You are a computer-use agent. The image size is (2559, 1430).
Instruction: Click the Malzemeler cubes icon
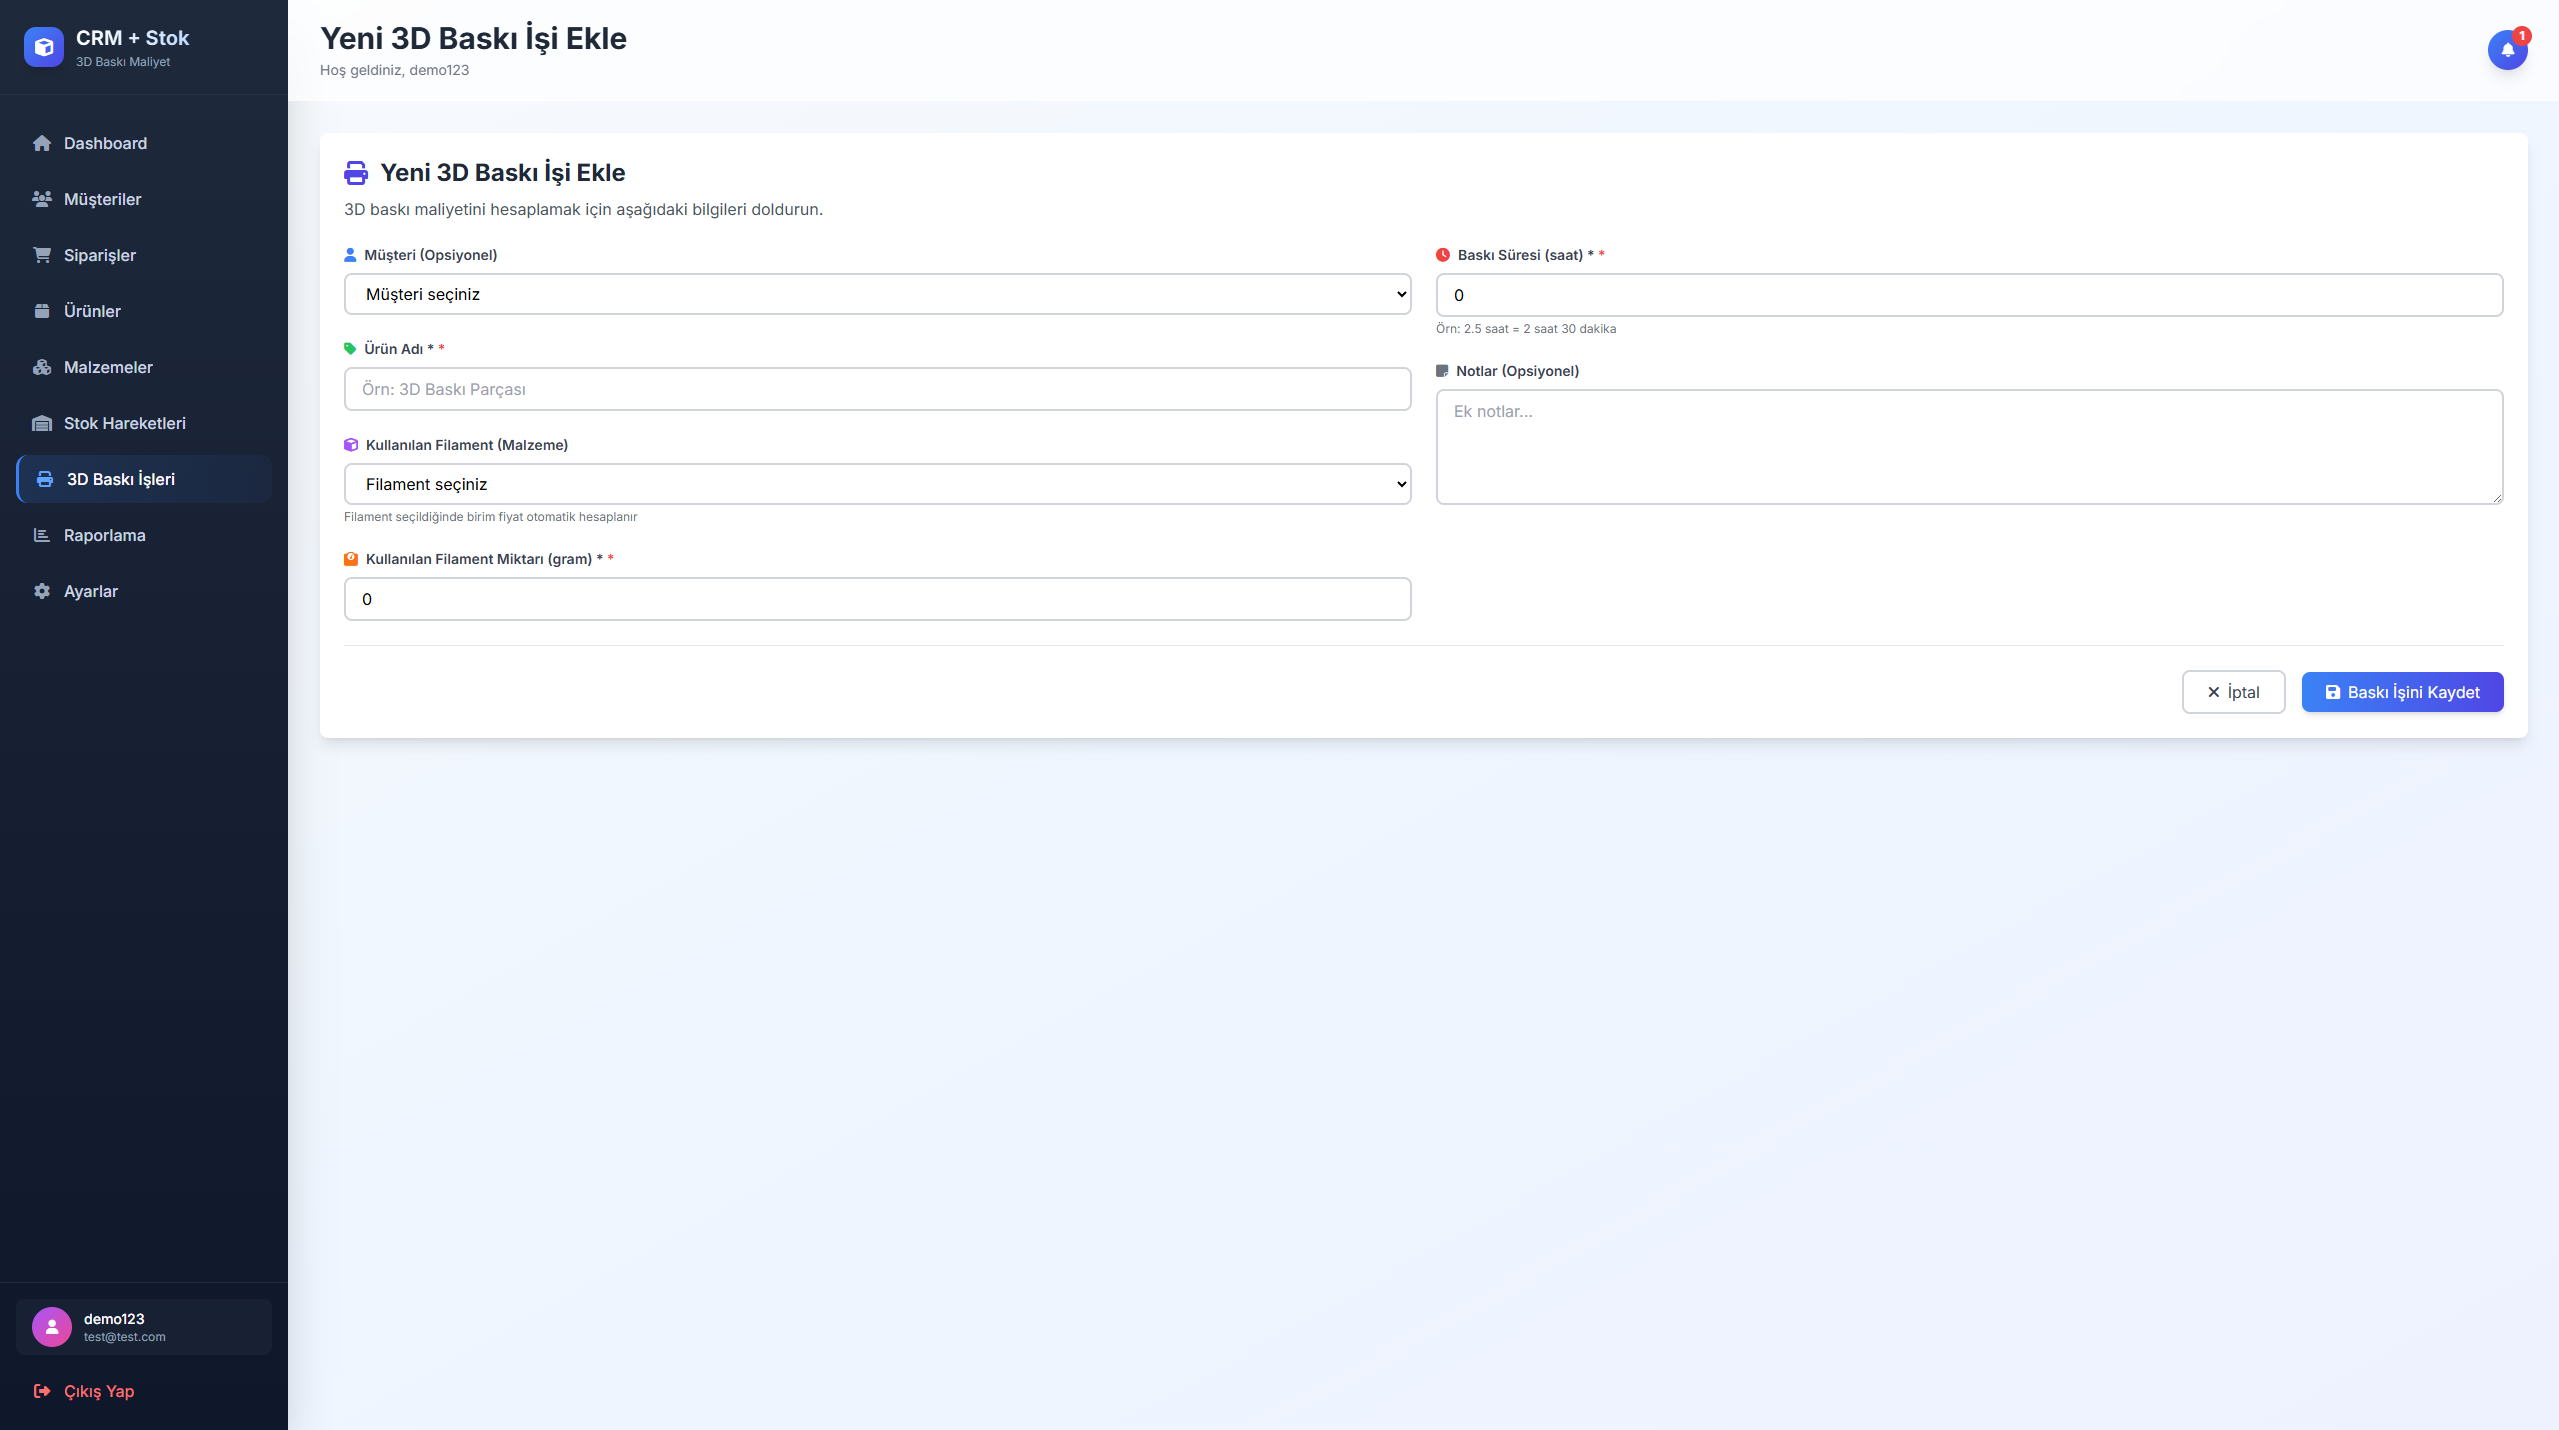tap(42, 367)
